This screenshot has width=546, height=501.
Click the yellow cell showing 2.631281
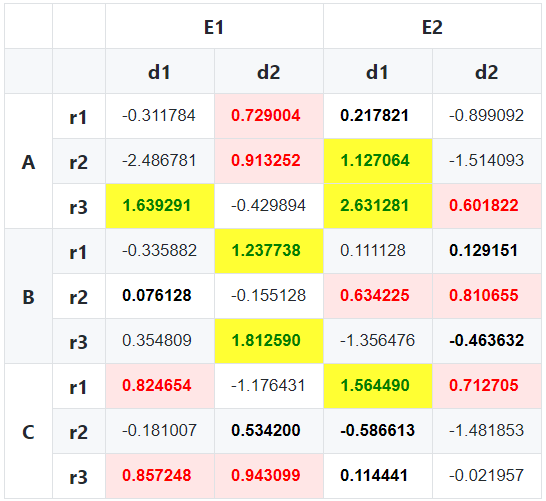point(378,206)
